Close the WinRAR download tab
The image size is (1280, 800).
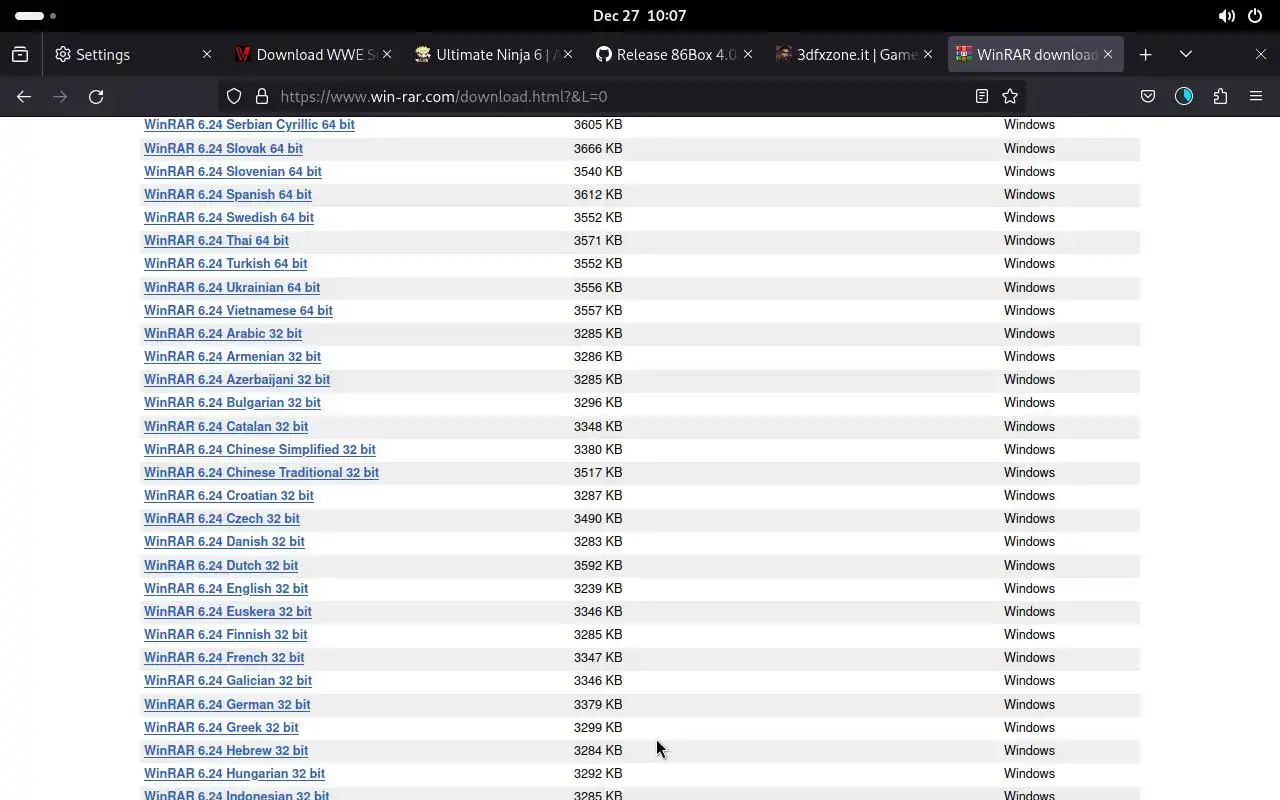[1108, 54]
